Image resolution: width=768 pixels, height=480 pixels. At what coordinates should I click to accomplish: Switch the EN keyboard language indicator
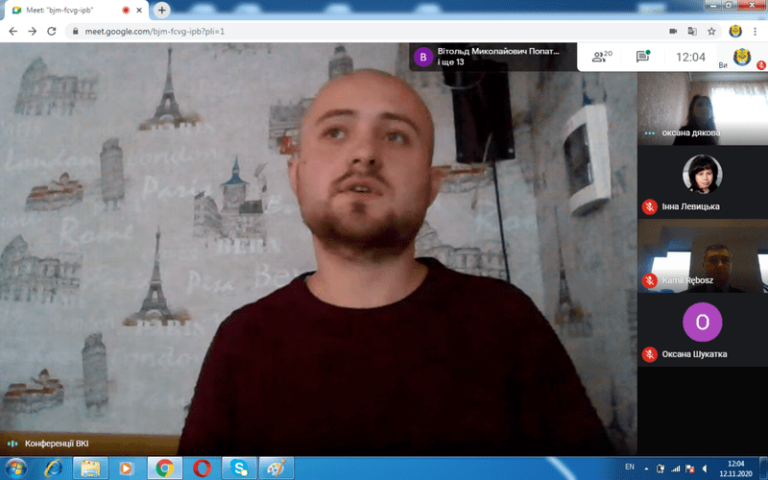pyautogui.click(x=628, y=467)
